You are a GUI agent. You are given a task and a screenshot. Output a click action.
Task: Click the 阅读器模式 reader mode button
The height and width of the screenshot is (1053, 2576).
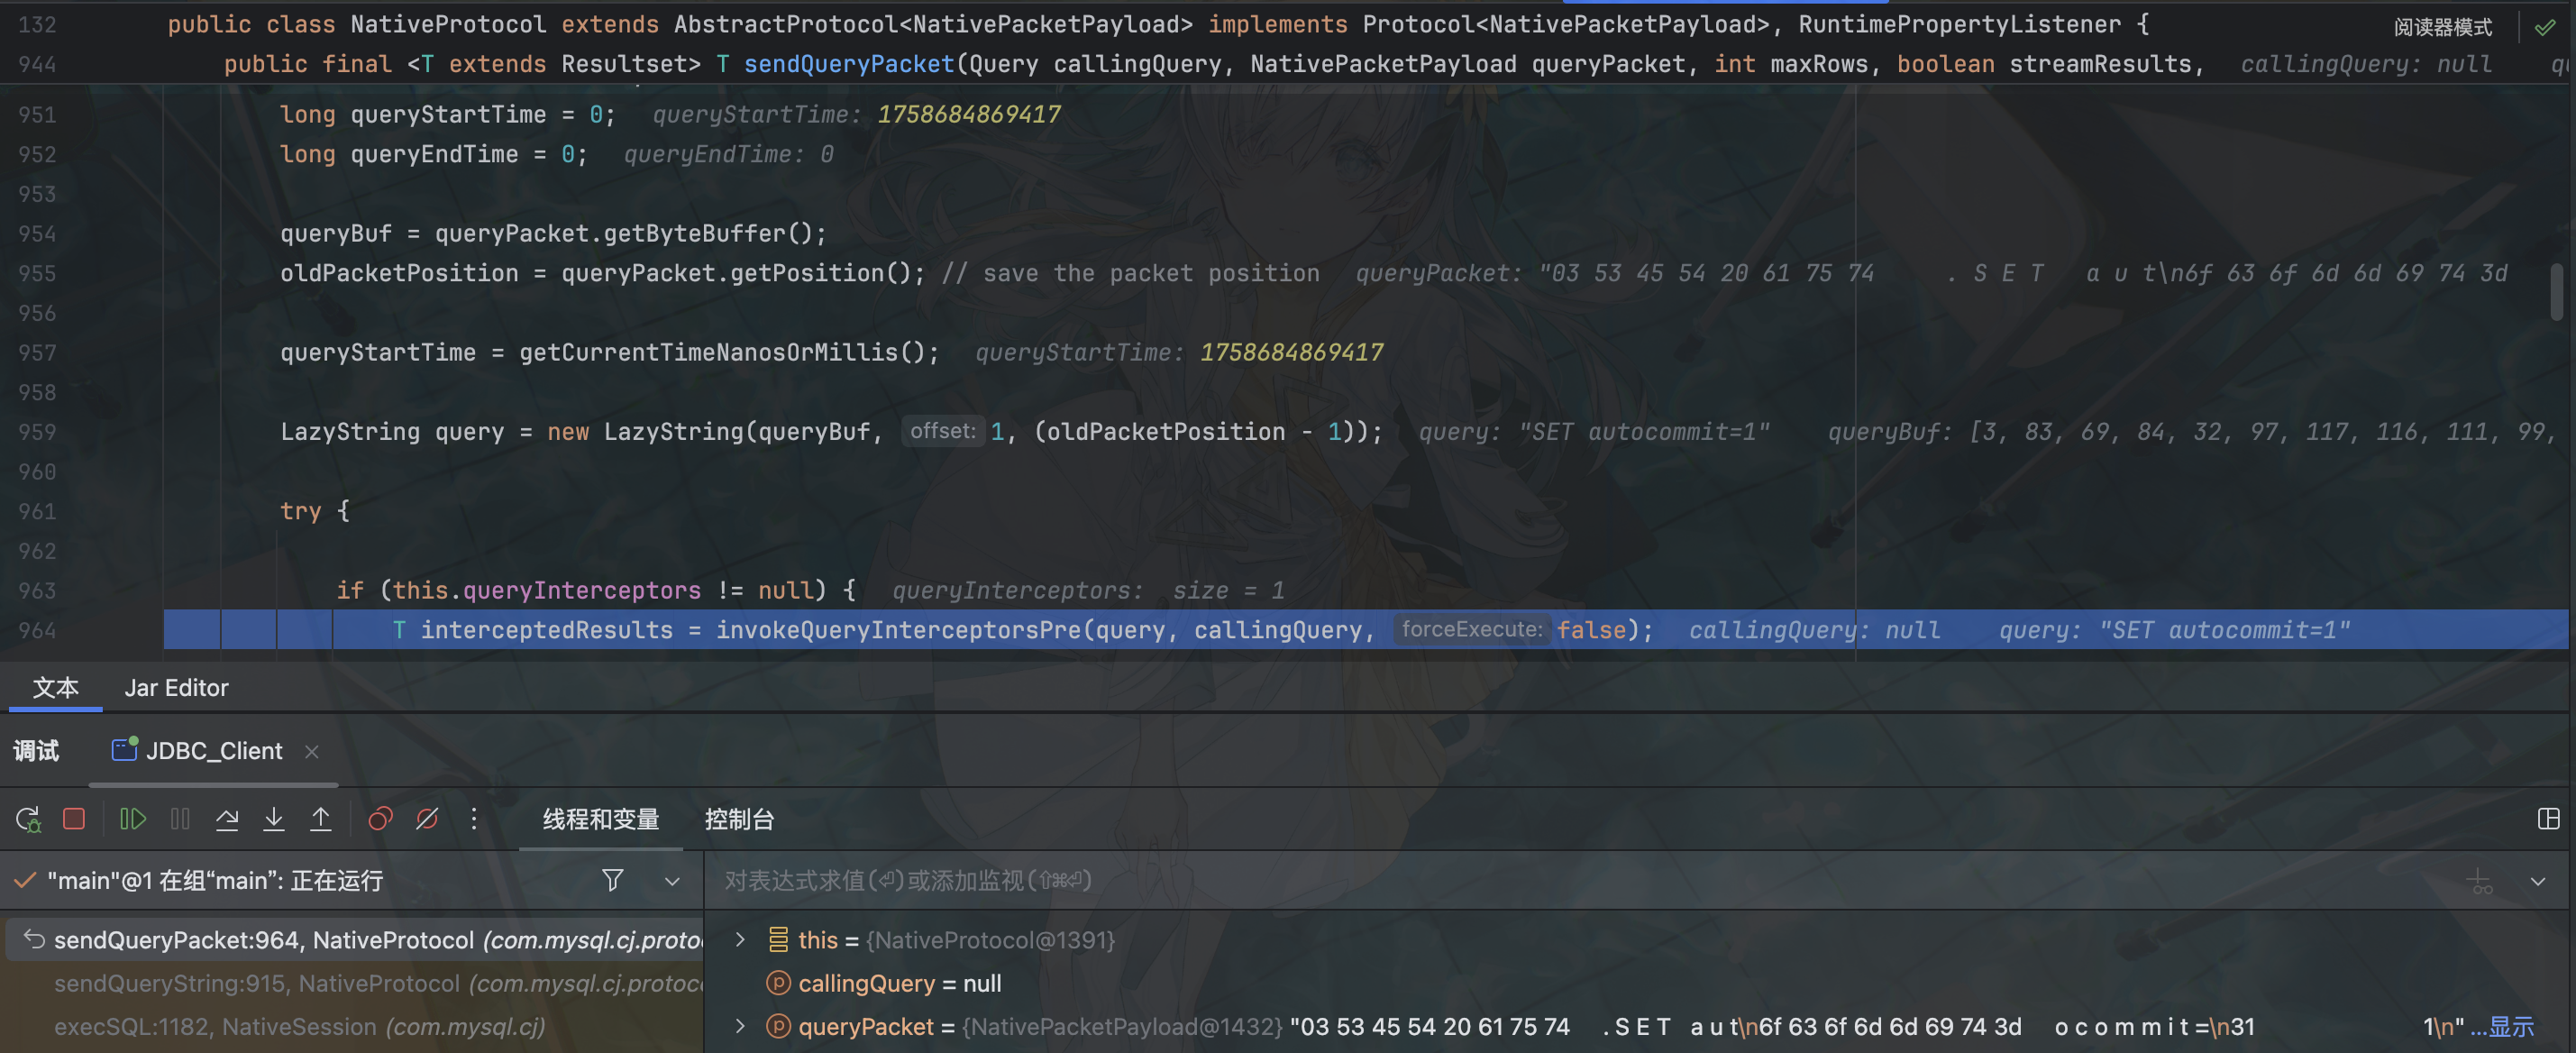pos(2441,27)
